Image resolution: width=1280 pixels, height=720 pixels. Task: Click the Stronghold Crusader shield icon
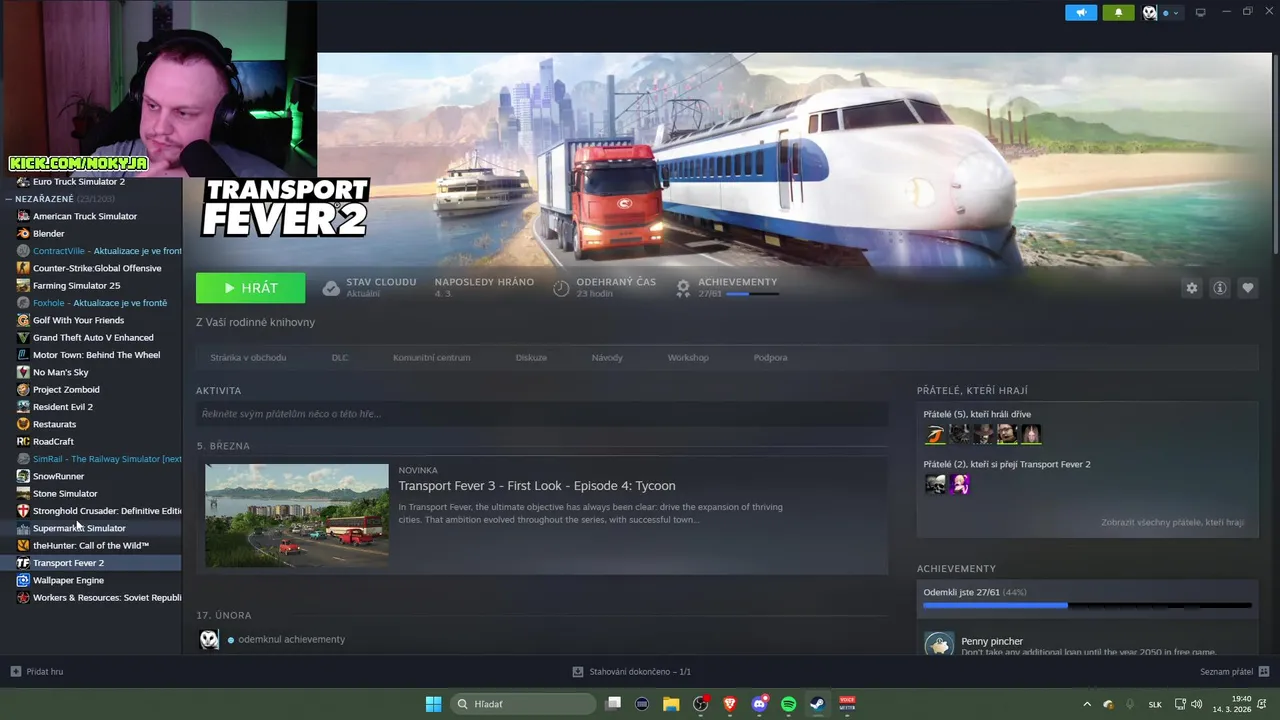[x=23, y=511]
